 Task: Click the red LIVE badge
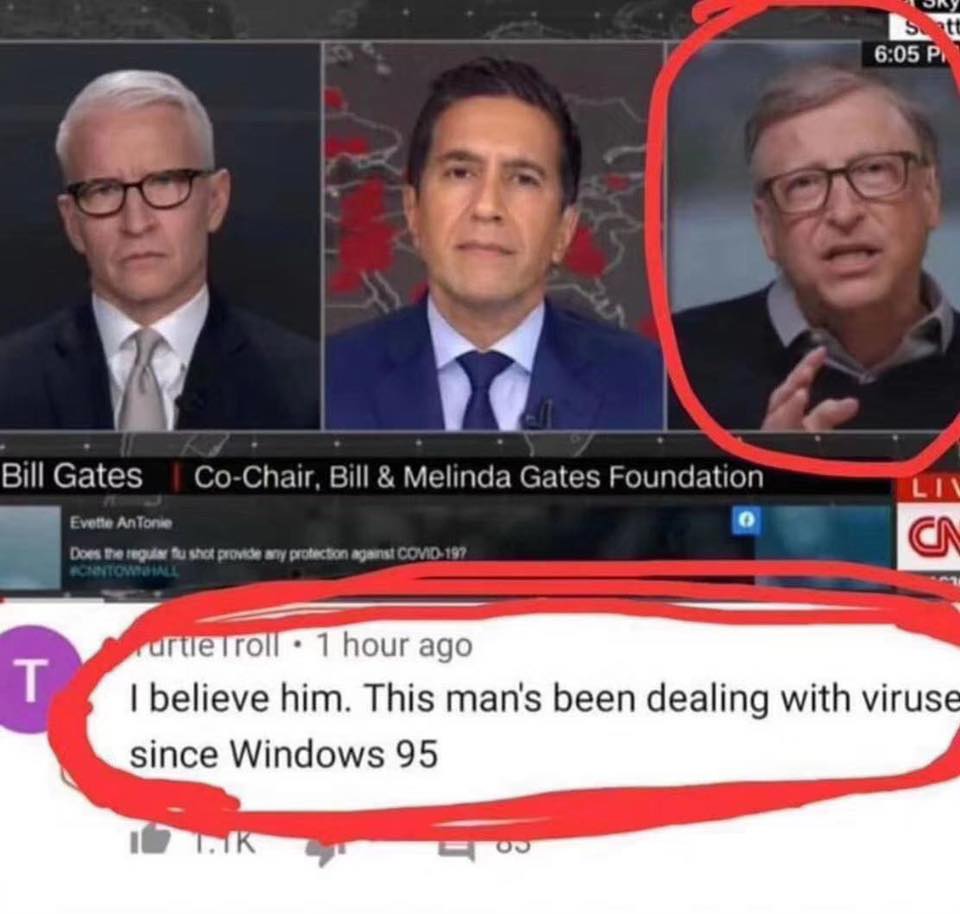click(x=930, y=489)
